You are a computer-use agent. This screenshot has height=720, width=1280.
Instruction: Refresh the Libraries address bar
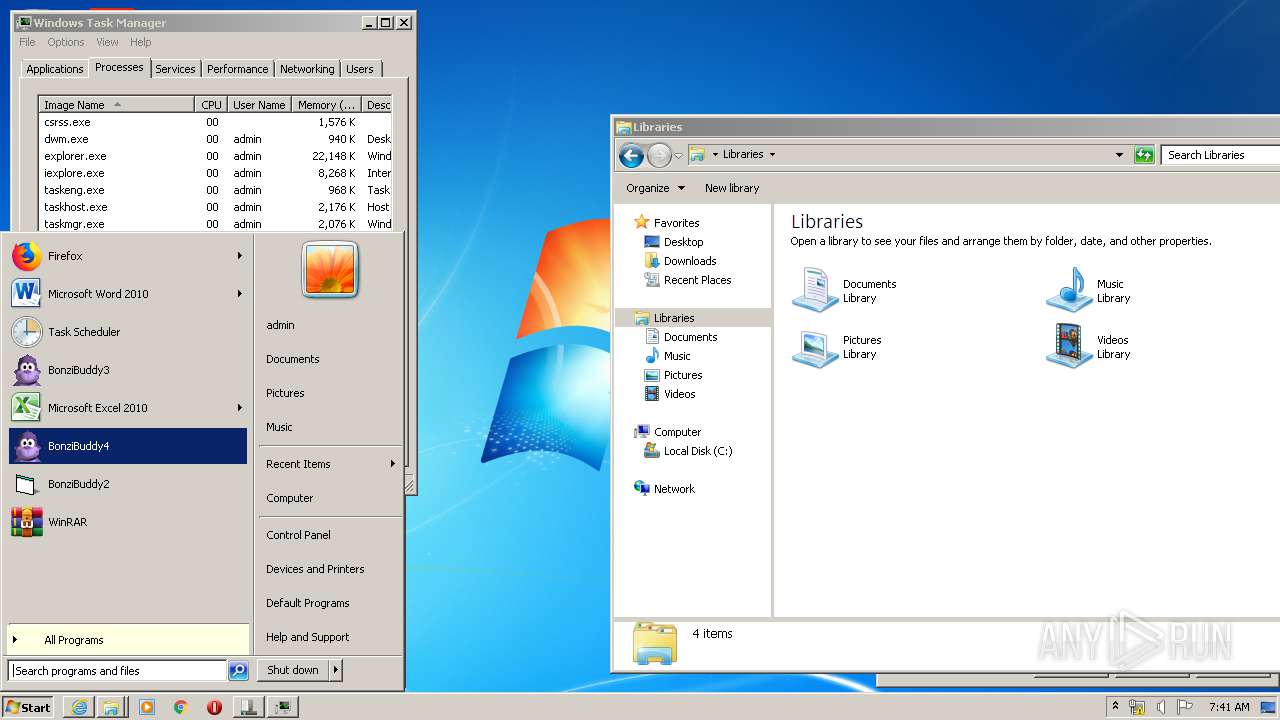pyautogui.click(x=1144, y=155)
